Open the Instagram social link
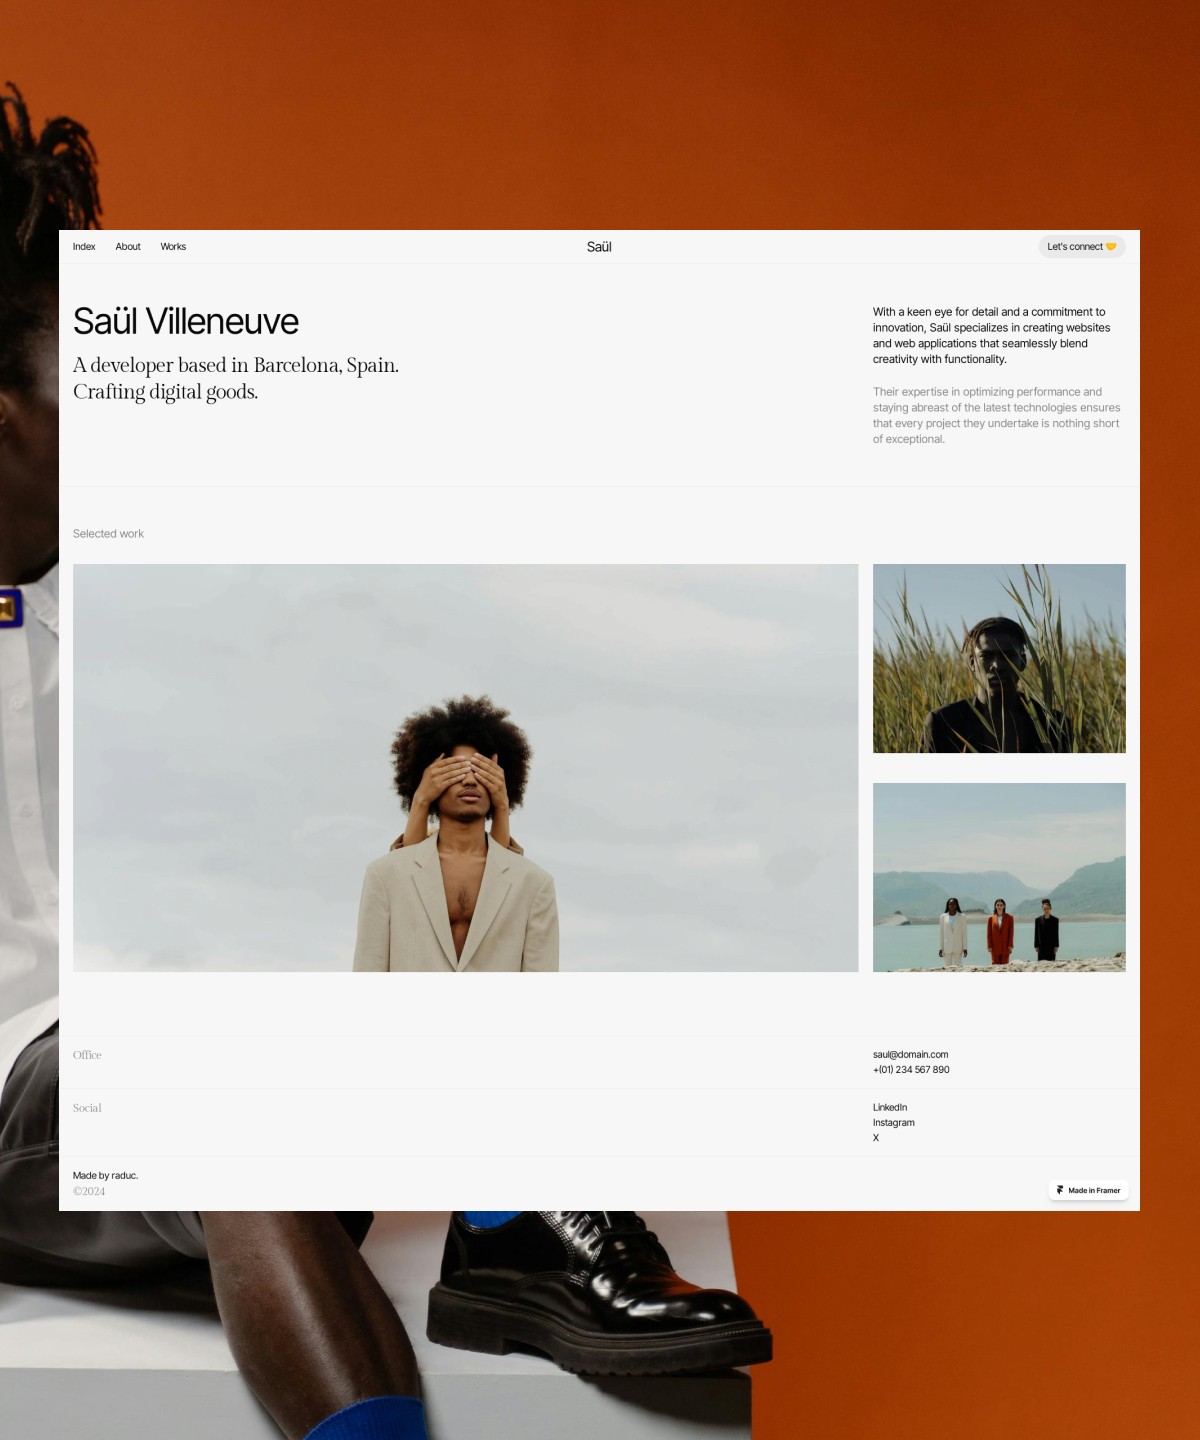1200x1440 pixels. tap(893, 1123)
